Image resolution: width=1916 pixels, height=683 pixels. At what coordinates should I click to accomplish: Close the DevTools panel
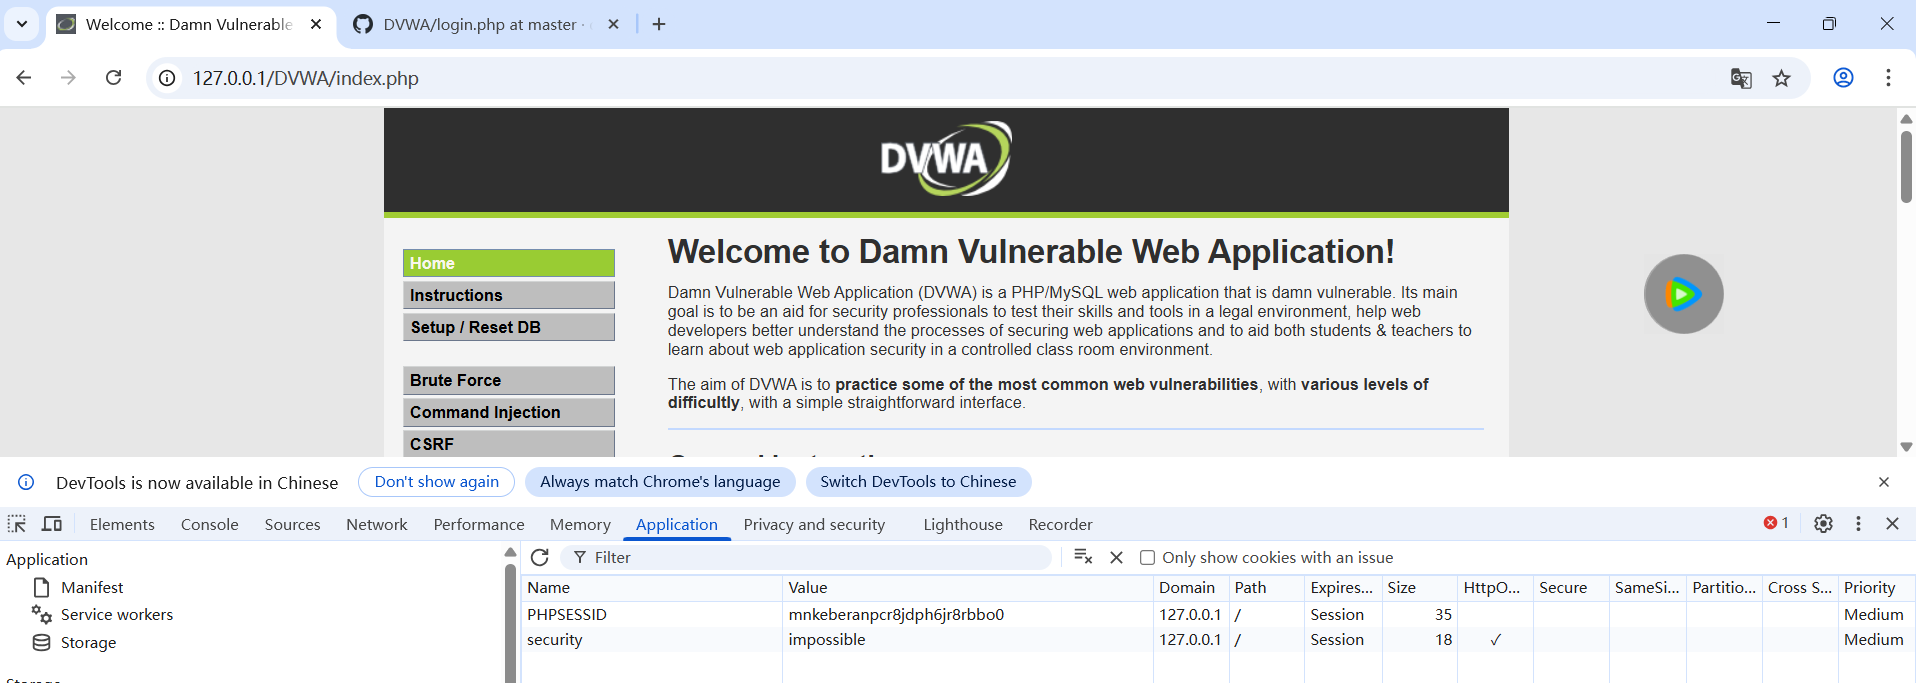pyautogui.click(x=1892, y=523)
